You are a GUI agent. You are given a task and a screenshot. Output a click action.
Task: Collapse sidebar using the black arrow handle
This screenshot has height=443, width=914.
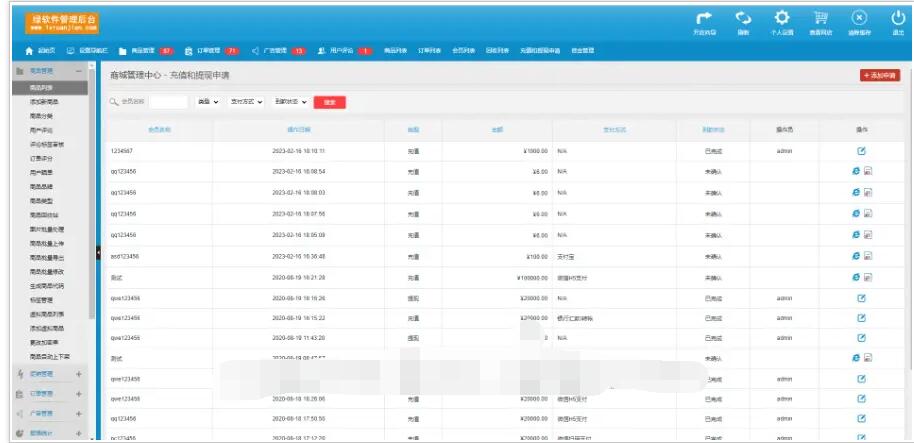[x=98, y=254]
